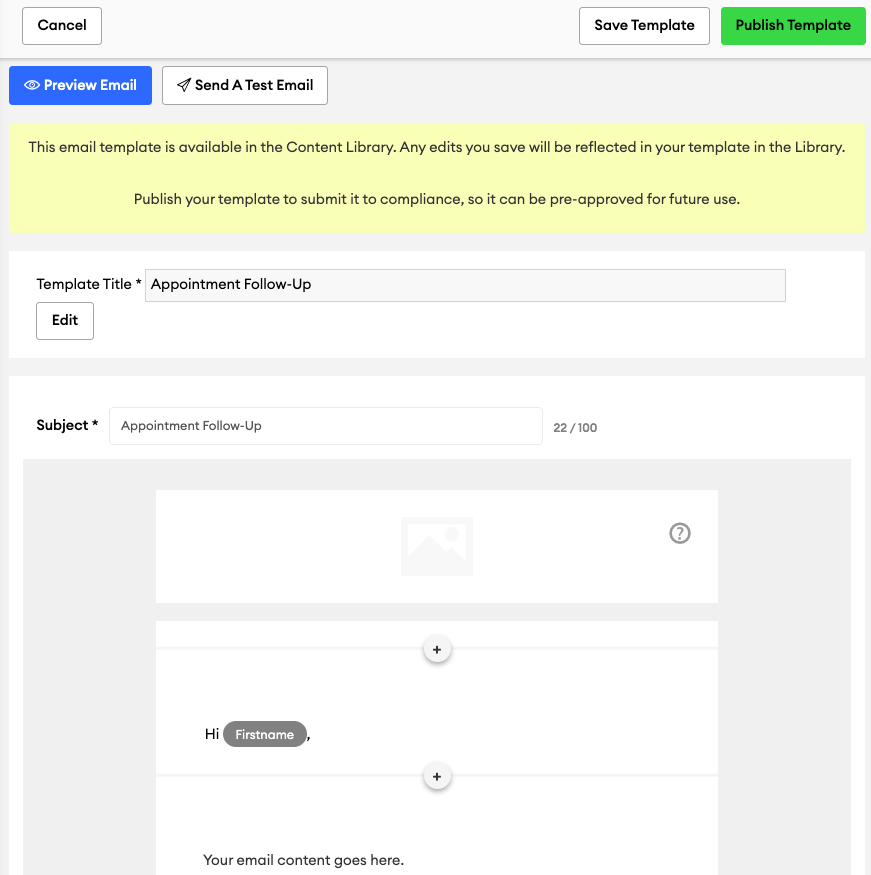Image resolution: width=871 pixels, height=875 pixels.
Task: Open the question mark help icon
Action: point(679,533)
